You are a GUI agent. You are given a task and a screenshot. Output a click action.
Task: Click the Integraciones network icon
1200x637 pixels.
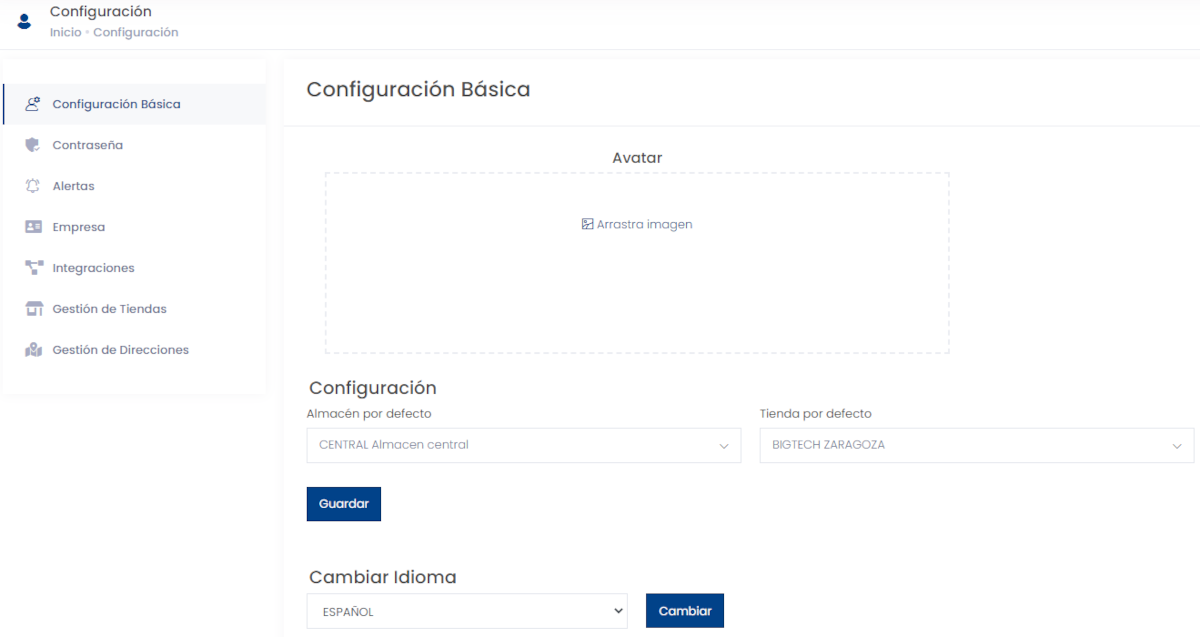[x=34, y=268]
